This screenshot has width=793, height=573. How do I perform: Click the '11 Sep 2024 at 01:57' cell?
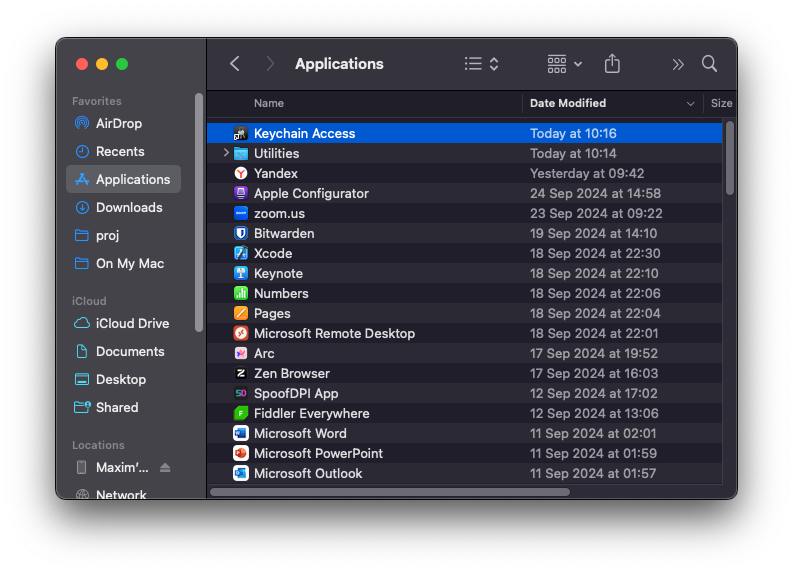pyautogui.click(x=593, y=473)
